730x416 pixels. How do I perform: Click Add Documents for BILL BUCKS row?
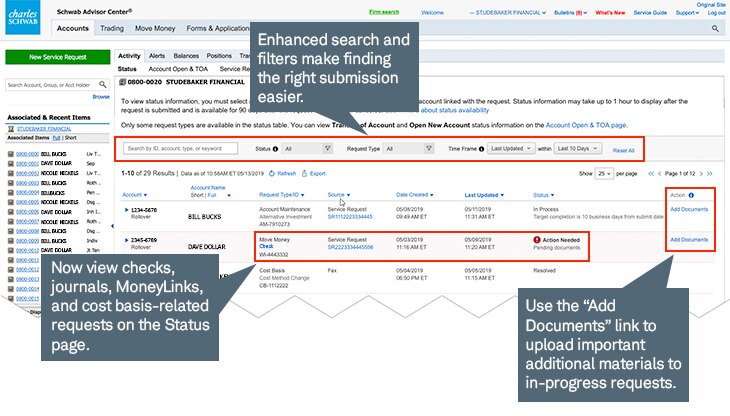[x=689, y=209]
